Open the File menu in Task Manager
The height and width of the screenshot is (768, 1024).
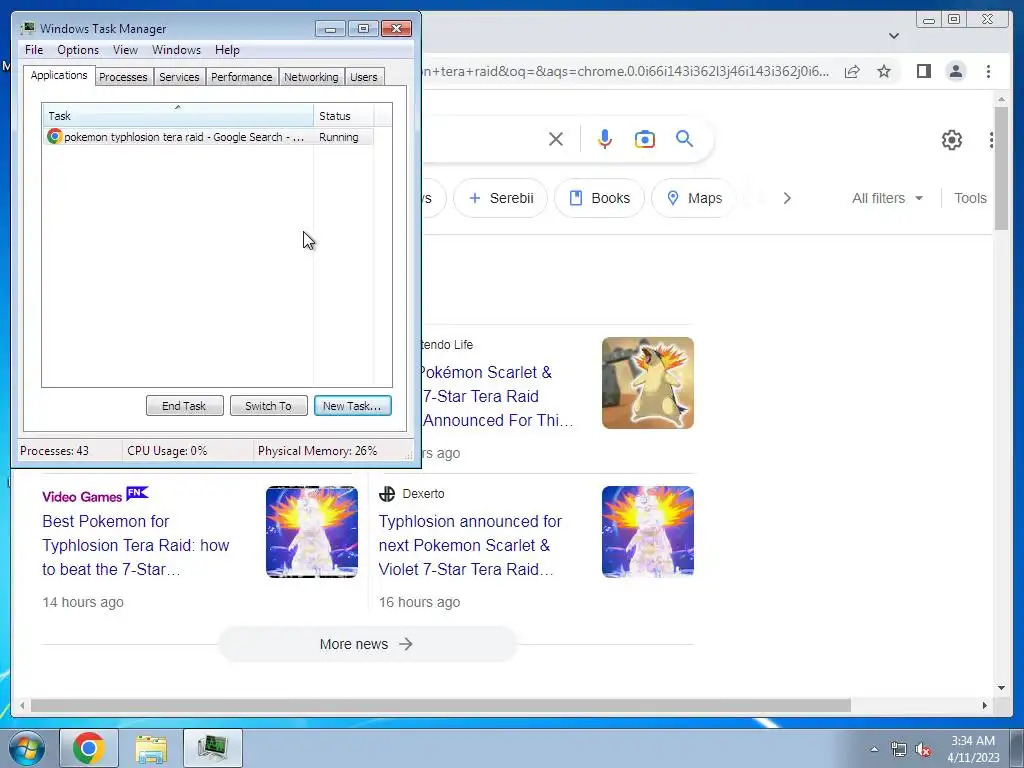(34, 50)
